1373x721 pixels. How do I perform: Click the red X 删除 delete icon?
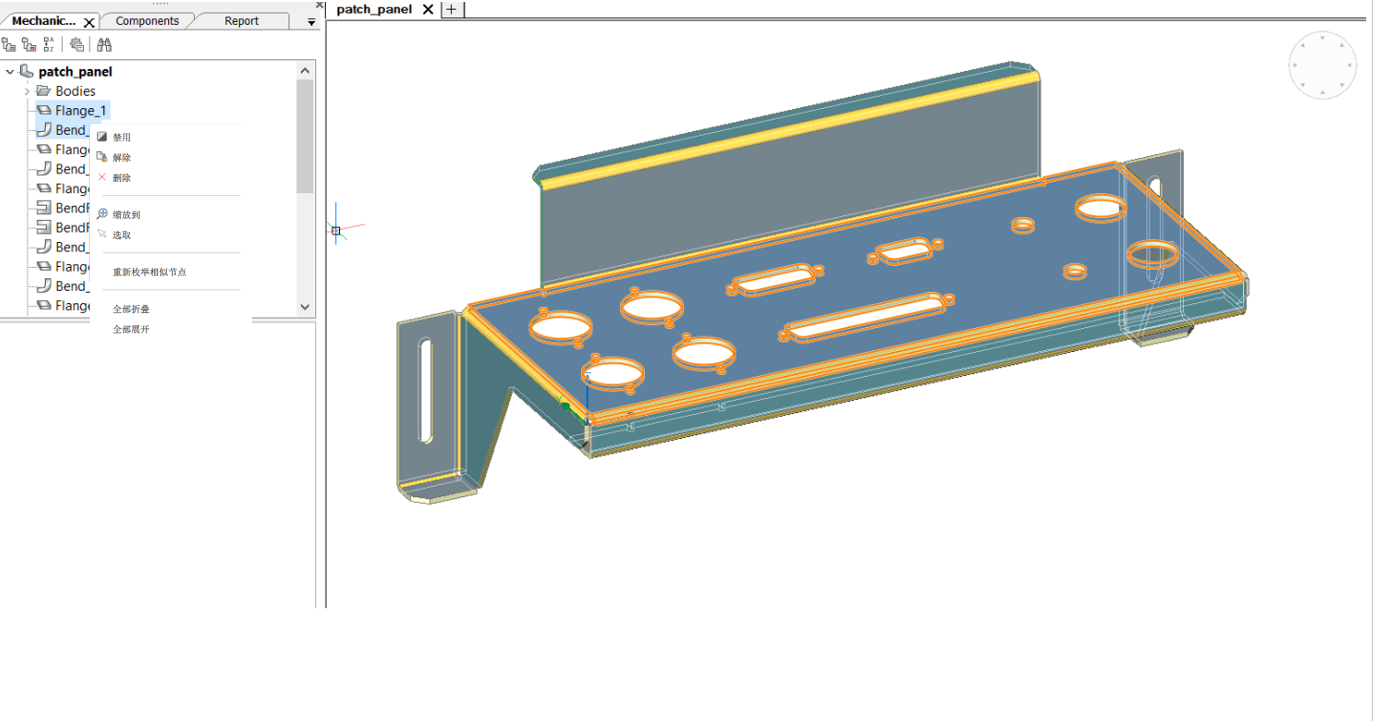click(102, 177)
